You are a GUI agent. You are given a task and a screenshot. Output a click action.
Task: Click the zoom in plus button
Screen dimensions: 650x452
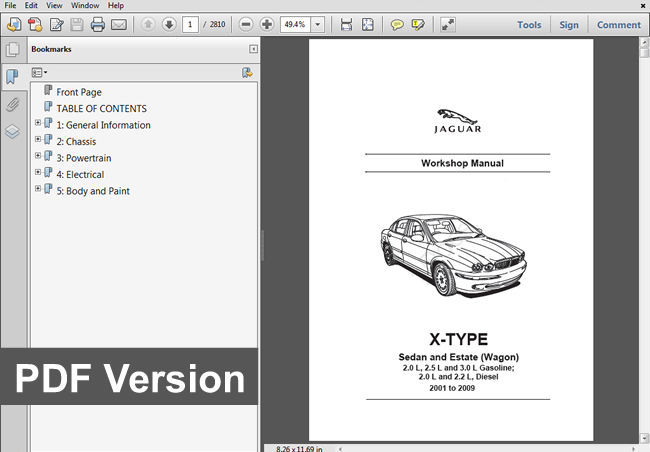[267, 24]
